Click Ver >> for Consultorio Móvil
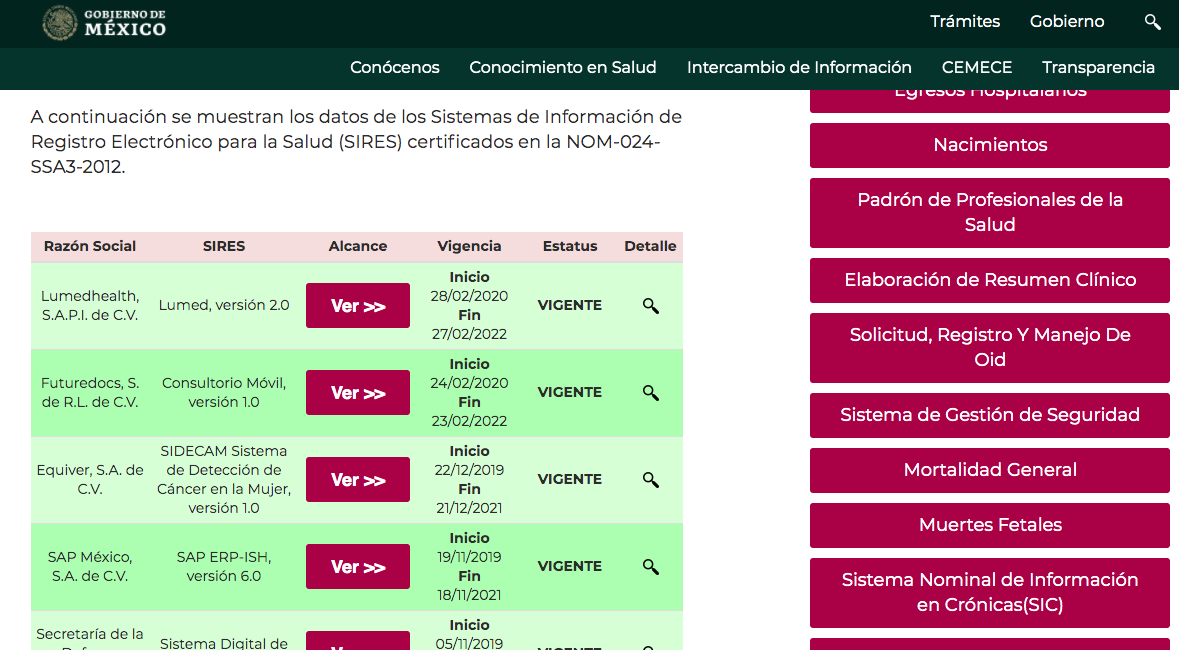 pos(358,393)
